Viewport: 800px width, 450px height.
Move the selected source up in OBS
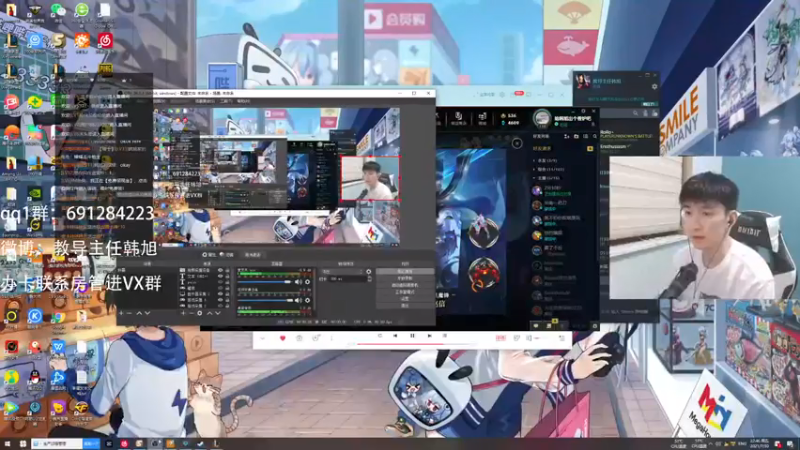pos(209,313)
